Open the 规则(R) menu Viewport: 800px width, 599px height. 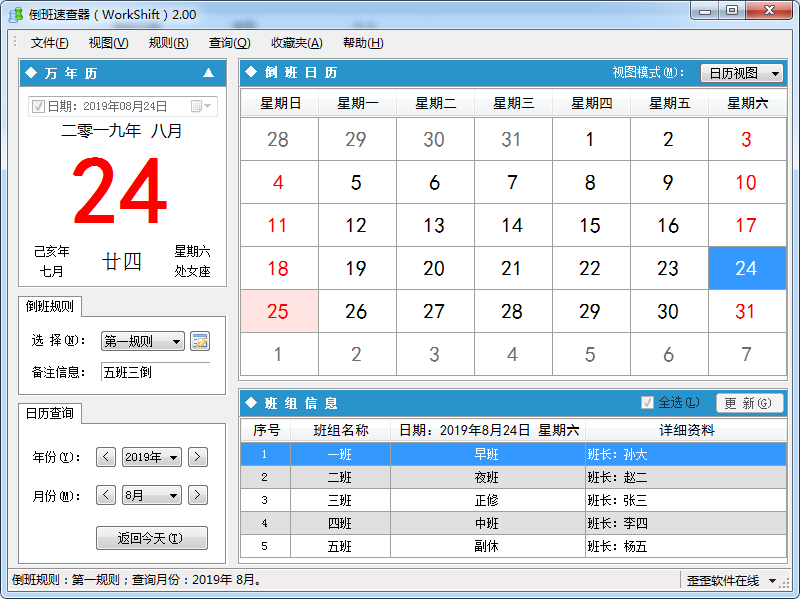pos(168,43)
